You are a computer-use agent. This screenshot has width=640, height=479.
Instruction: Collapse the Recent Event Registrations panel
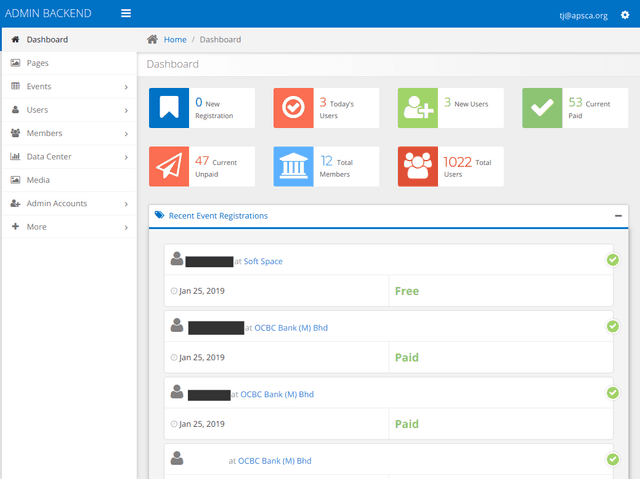[x=618, y=216]
